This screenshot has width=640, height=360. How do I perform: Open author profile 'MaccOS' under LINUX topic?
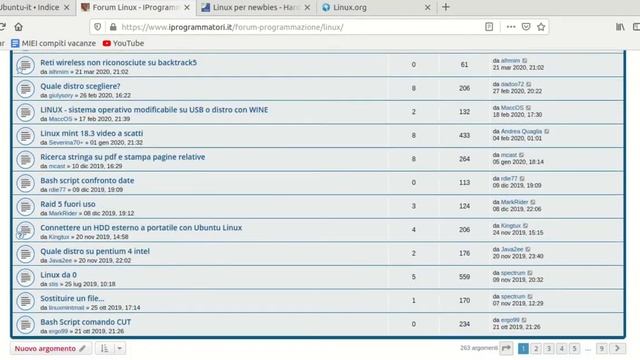(60, 119)
